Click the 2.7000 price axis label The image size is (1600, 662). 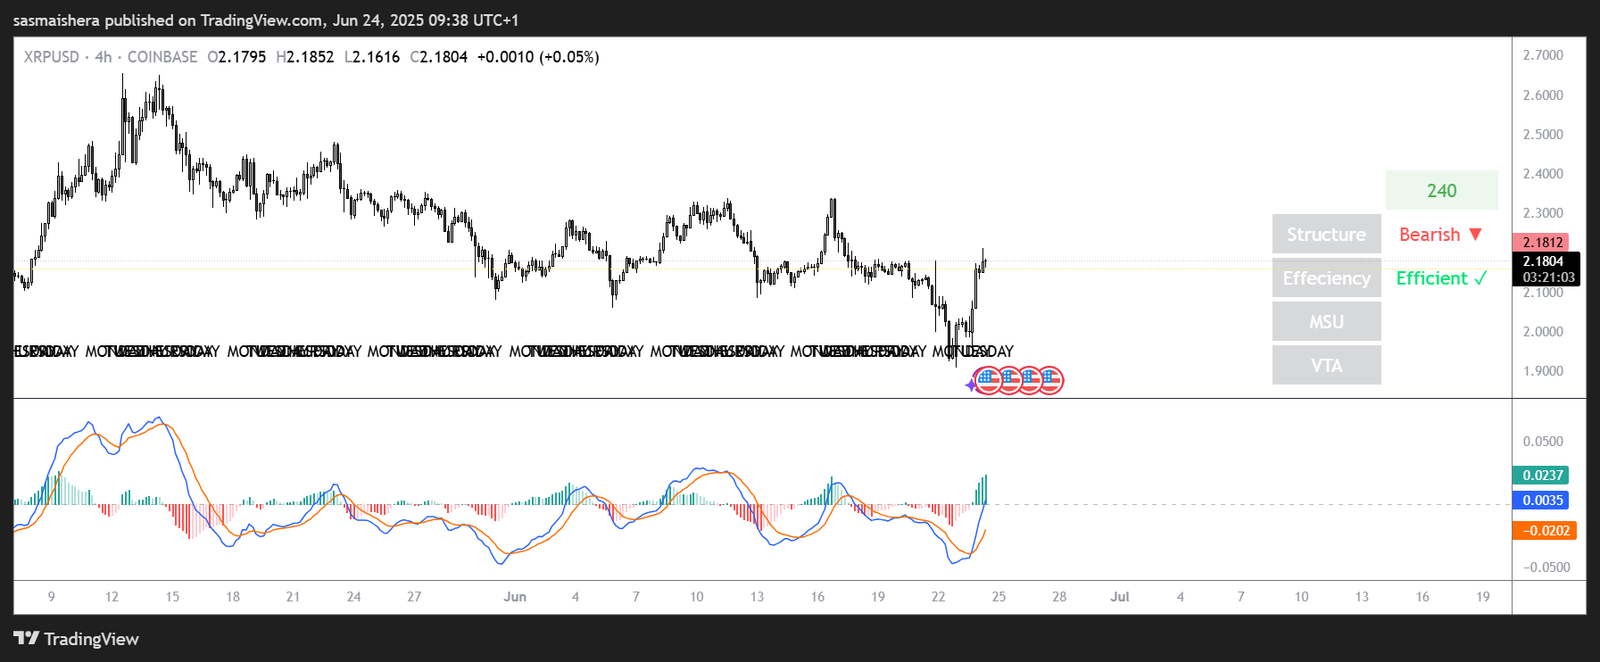tap(1543, 55)
